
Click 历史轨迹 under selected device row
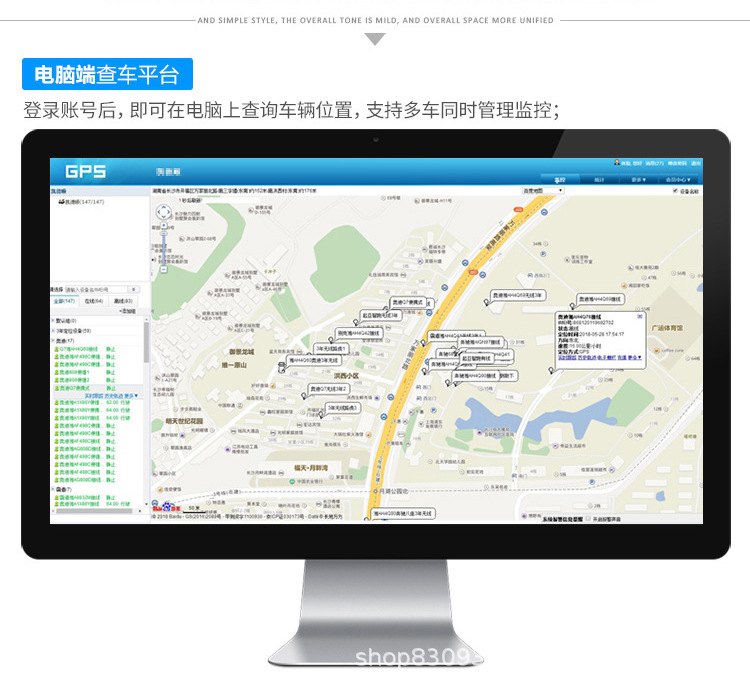coord(114,396)
